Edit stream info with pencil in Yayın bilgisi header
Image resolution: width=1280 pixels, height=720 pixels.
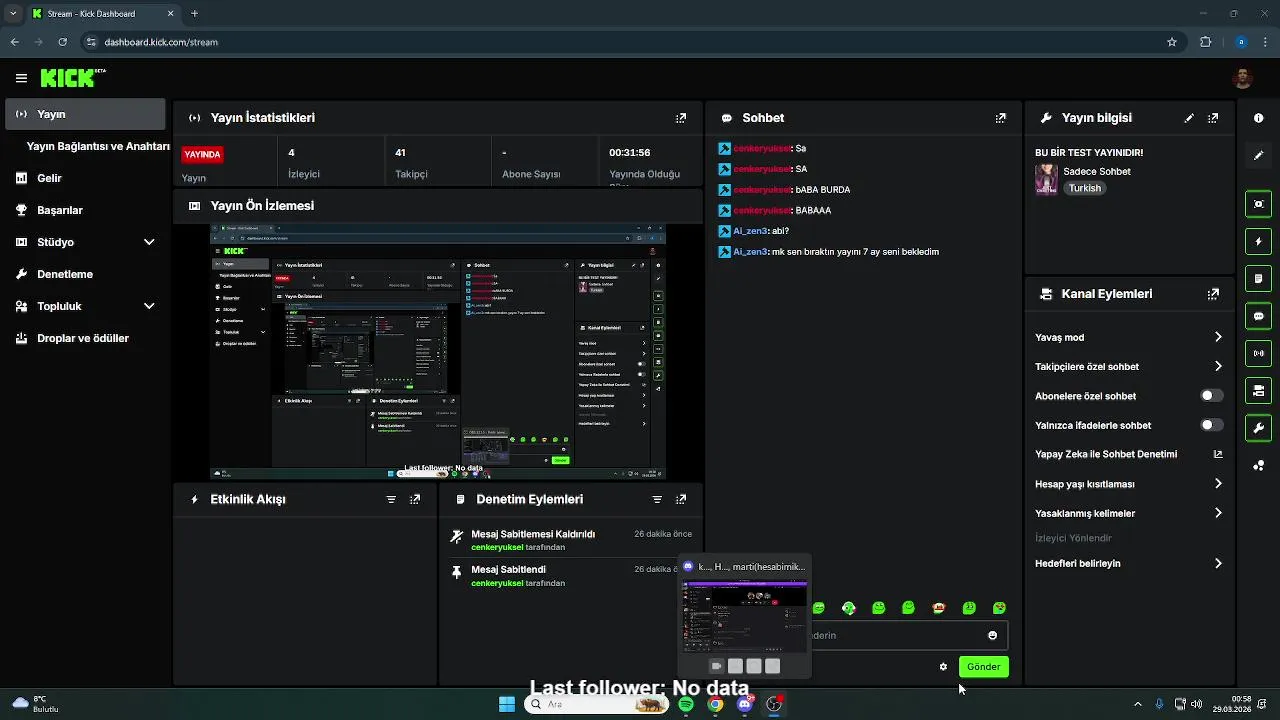[x=1189, y=118]
